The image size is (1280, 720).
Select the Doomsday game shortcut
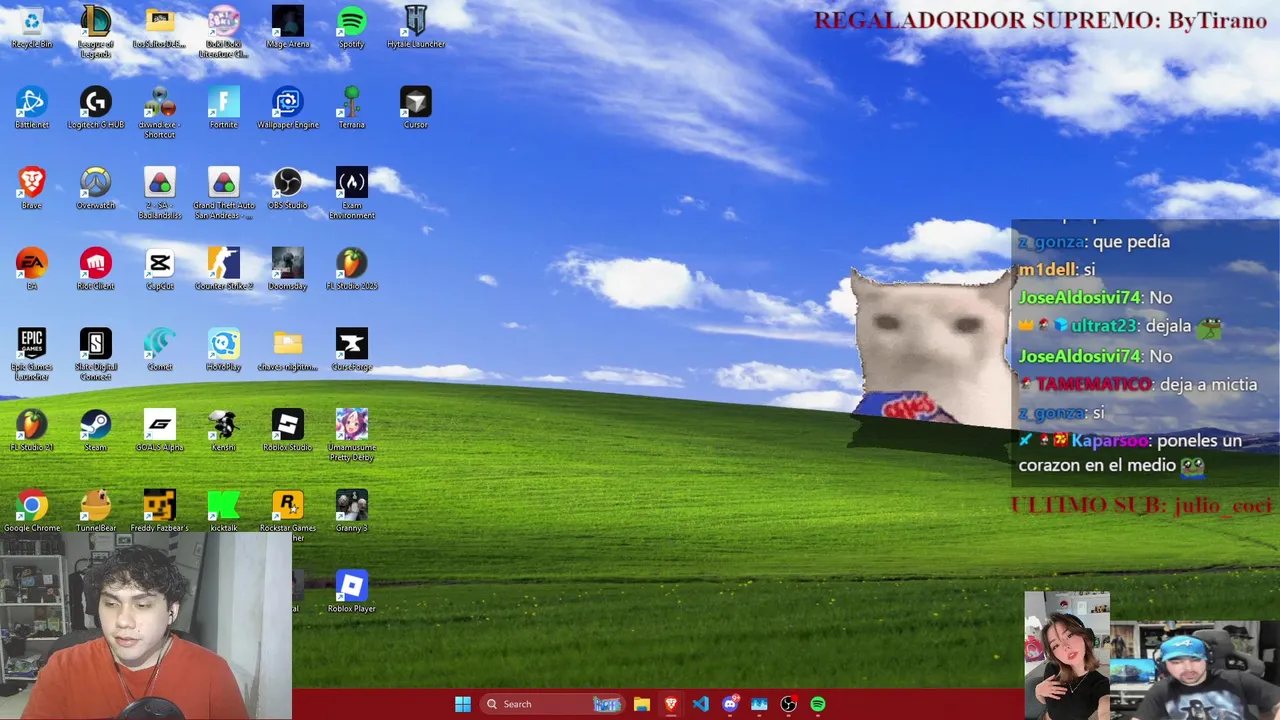tap(288, 269)
